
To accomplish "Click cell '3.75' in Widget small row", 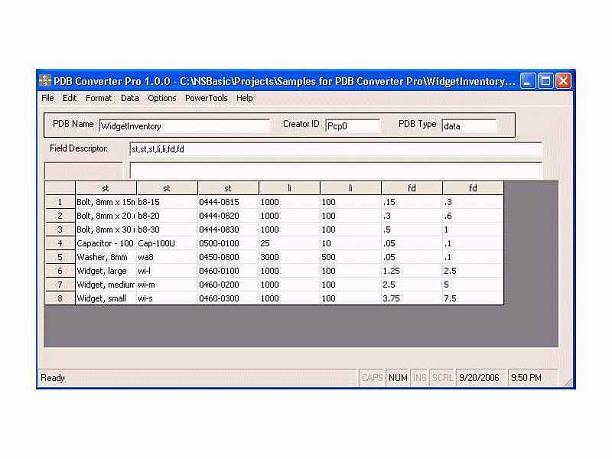I will coord(412,299).
